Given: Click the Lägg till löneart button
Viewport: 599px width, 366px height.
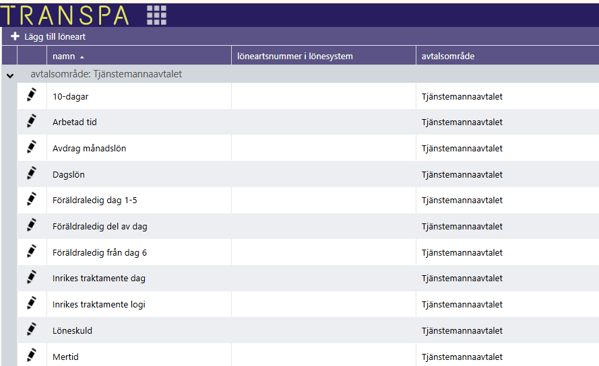Looking at the screenshot, I should [48, 37].
